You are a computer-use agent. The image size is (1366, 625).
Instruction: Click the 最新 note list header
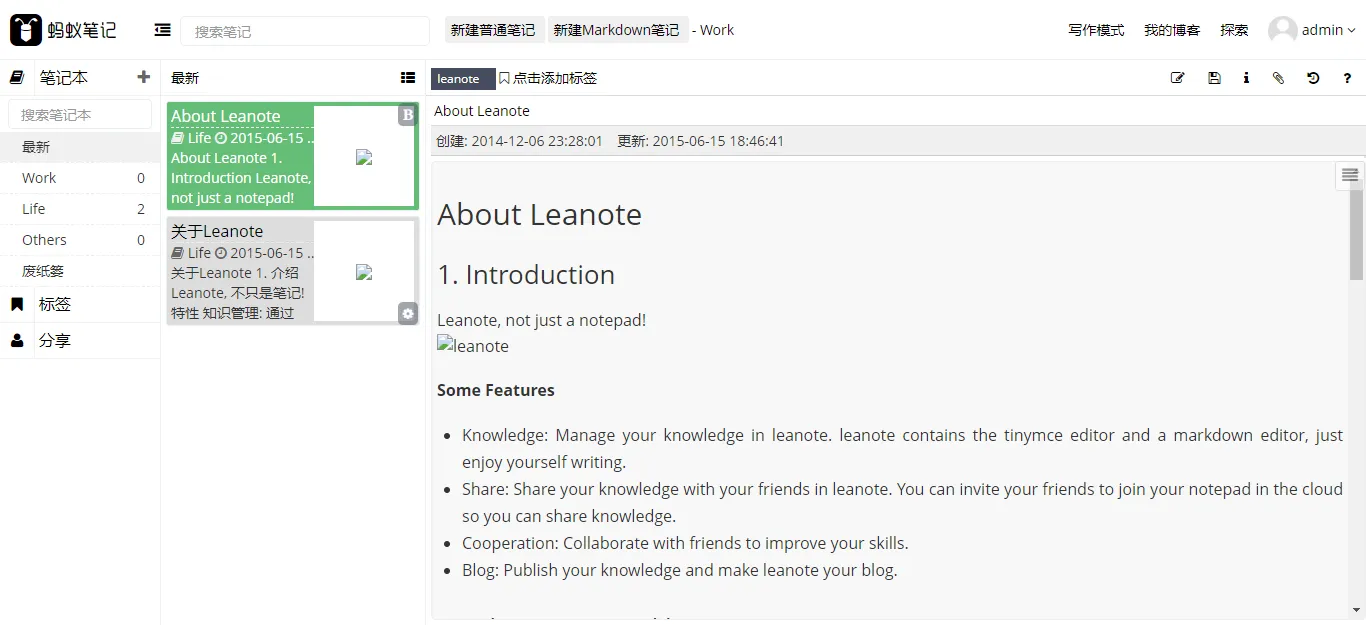[185, 78]
